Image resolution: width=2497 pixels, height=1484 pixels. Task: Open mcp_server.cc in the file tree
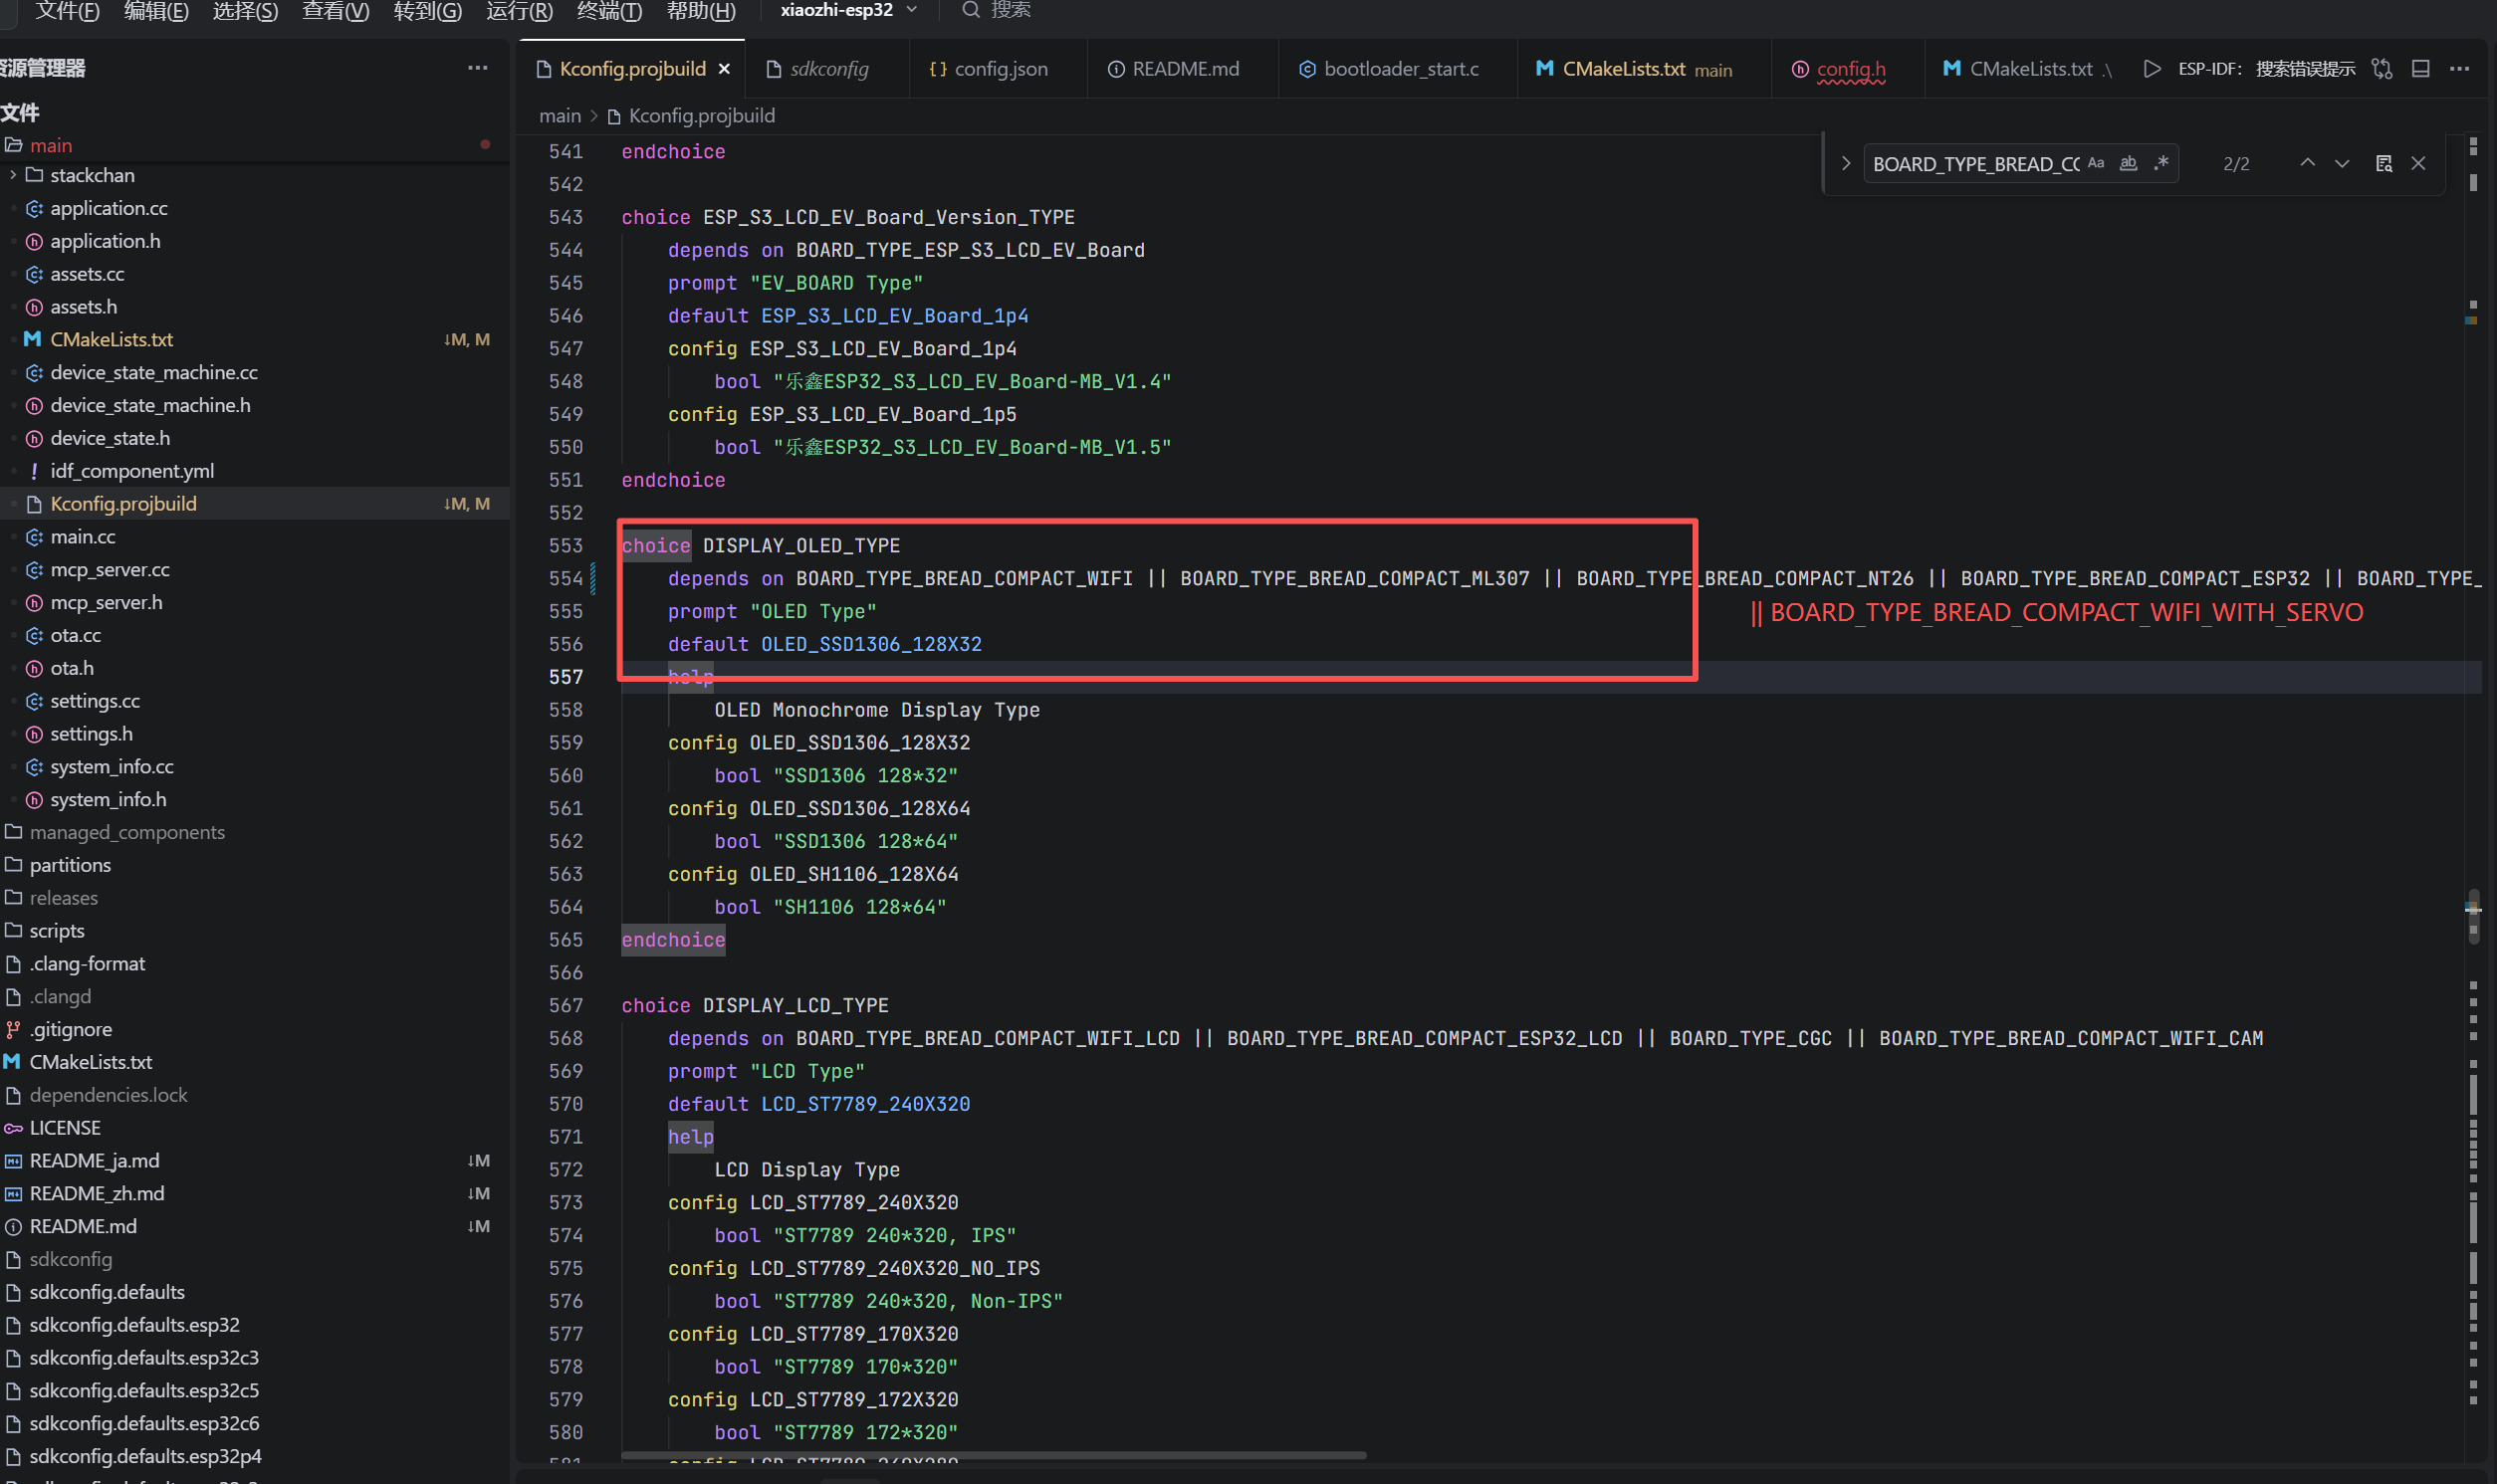110,570
